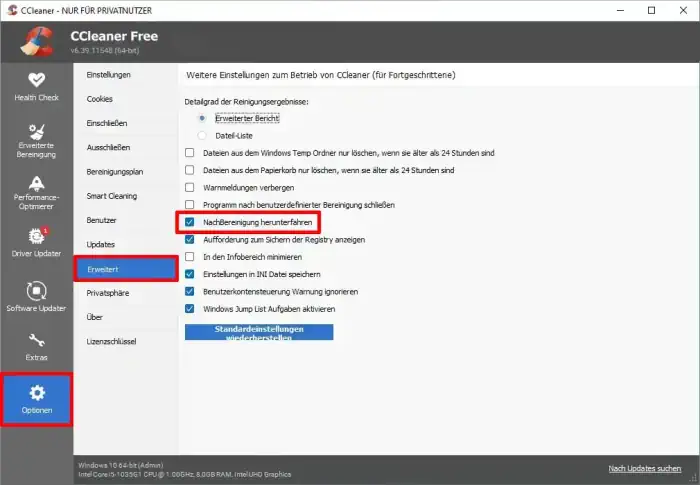Toggle Aufforderung zum Sichern der Registry

click(x=190, y=239)
